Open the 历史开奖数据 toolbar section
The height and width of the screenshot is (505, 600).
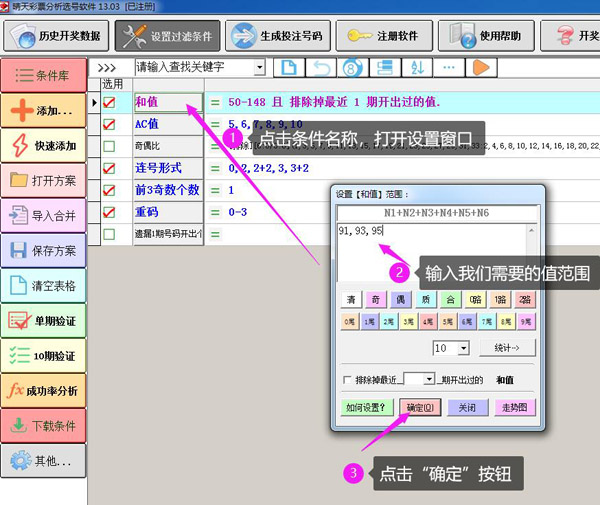[x=54, y=35]
